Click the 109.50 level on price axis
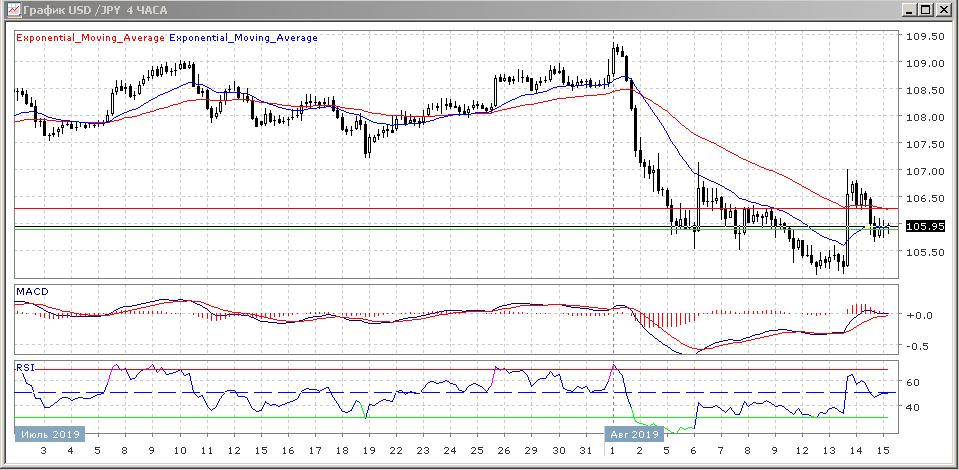This screenshot has height=470, width=959. [x=925, y=36]
